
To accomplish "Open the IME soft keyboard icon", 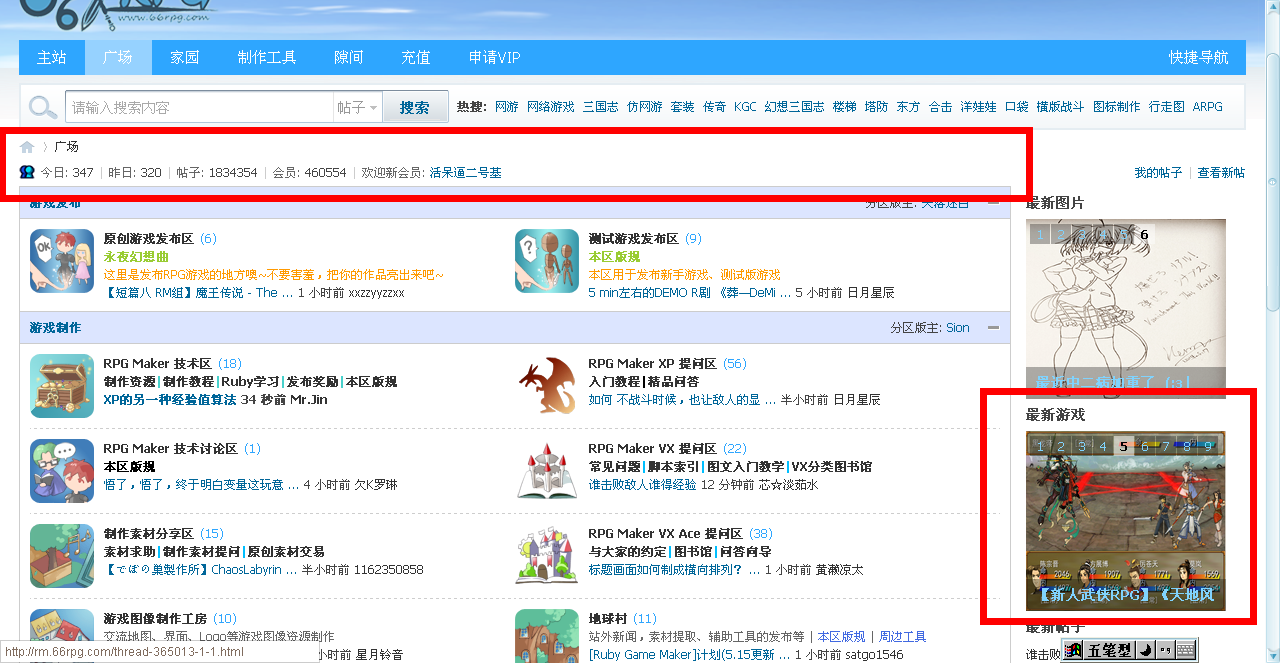I will coord(1186,651).
